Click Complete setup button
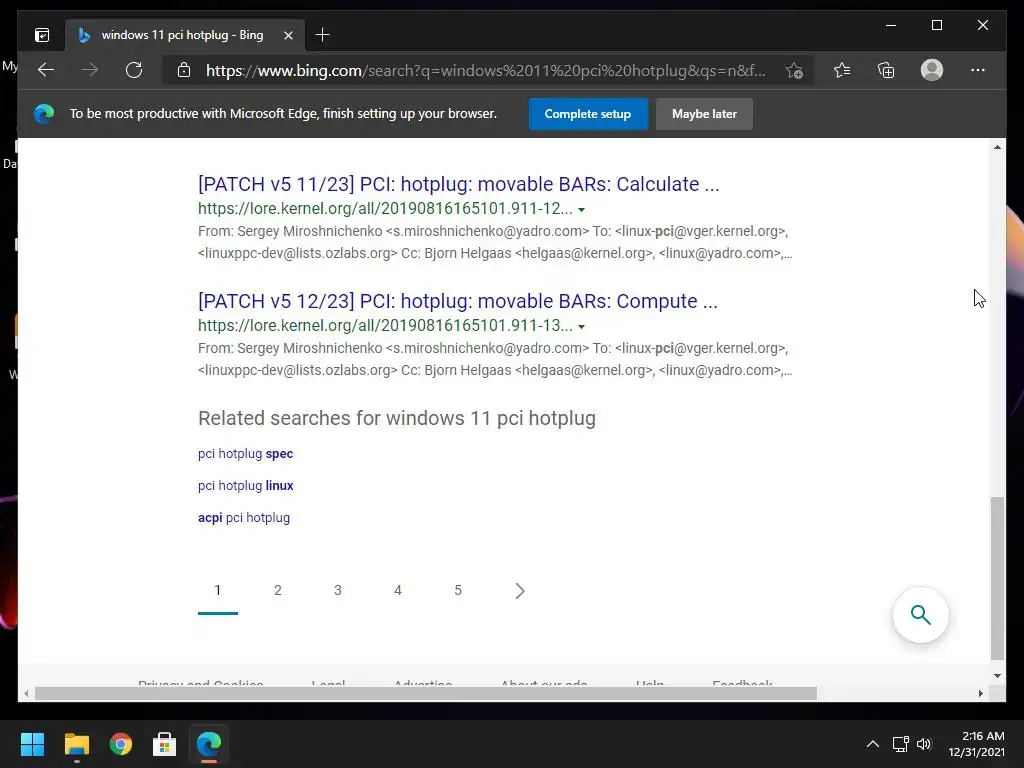 pos(588,114)
